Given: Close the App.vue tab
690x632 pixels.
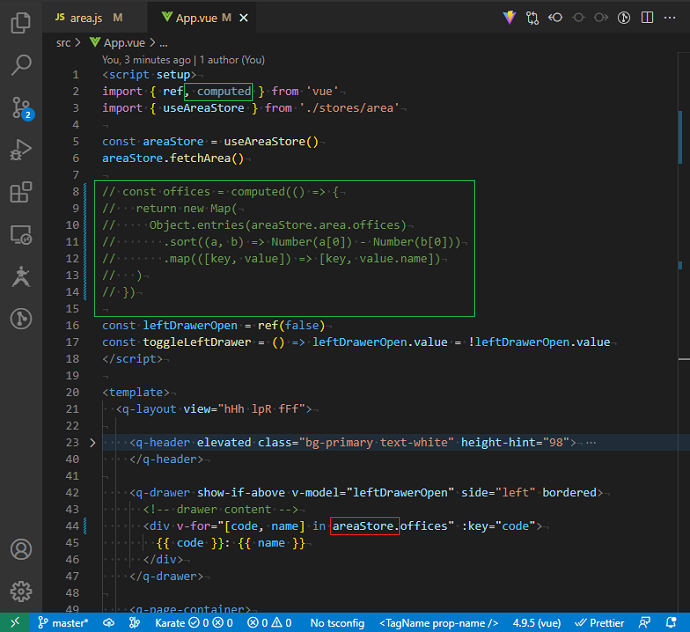Looking at the screenshot, I should (x=243, y=18).
